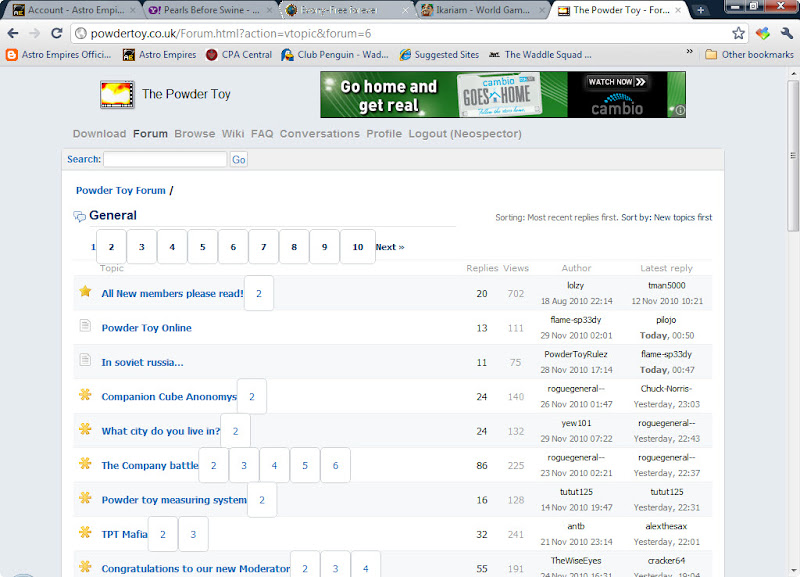Image resolution: width=800 pixels, height=577 pixels.
Task: Click the Go search button
Action: click(239, 160)
